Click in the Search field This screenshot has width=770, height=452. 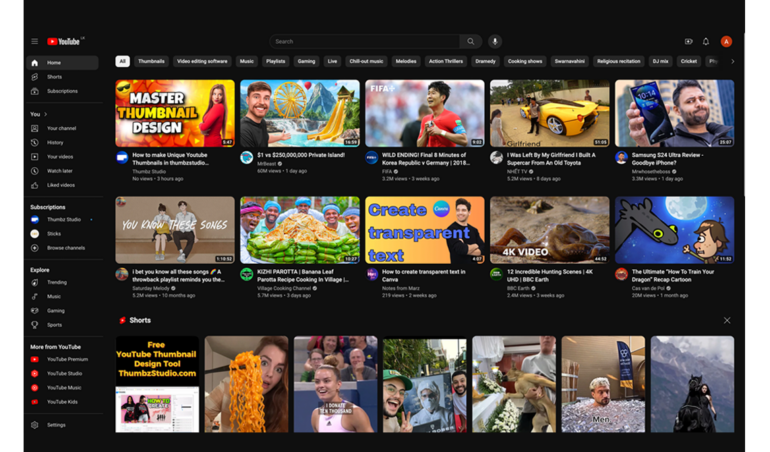click(364, 41)
